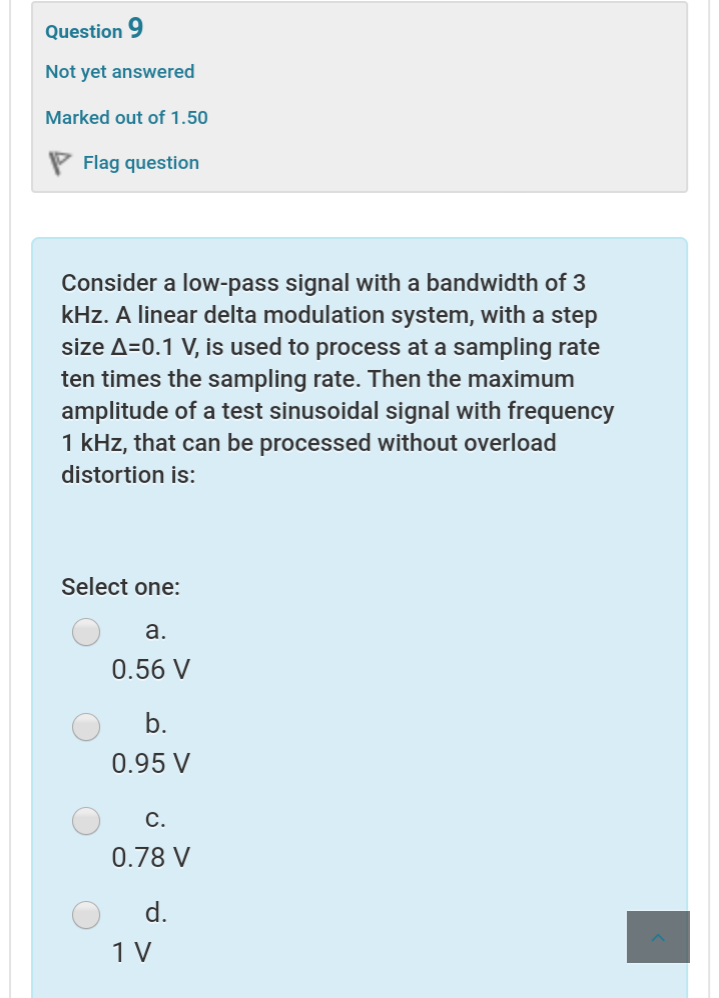Select the answer labeled 0.95 V
Viewport: 719px width, 998px height.
(x=150, y=763)
